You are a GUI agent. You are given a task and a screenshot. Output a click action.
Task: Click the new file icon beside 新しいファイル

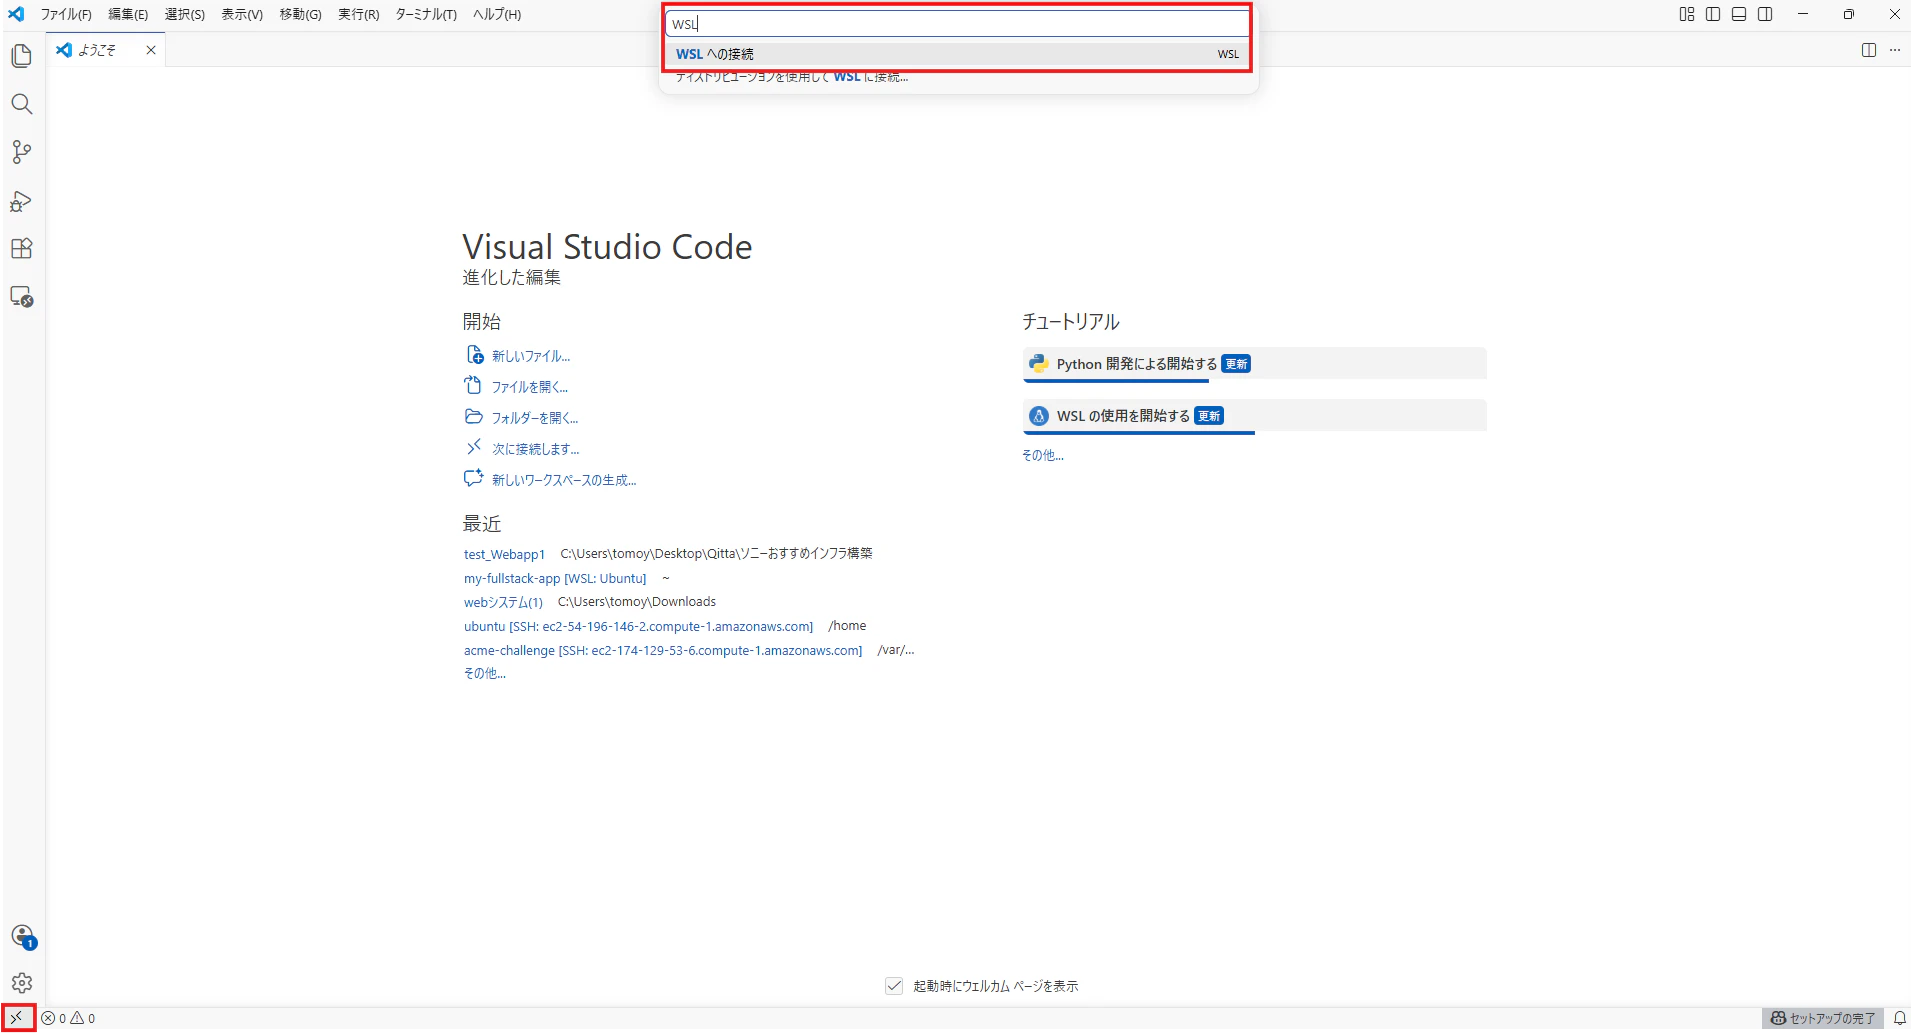point(475,355)
